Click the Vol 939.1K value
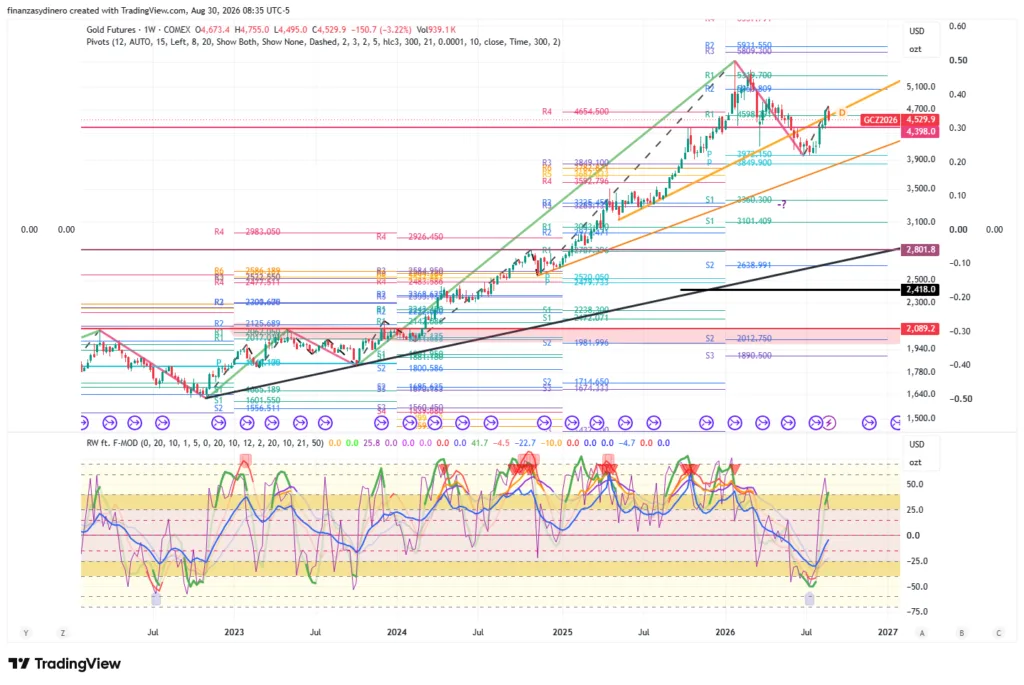1024x685 pixels. tap(436, 29)
